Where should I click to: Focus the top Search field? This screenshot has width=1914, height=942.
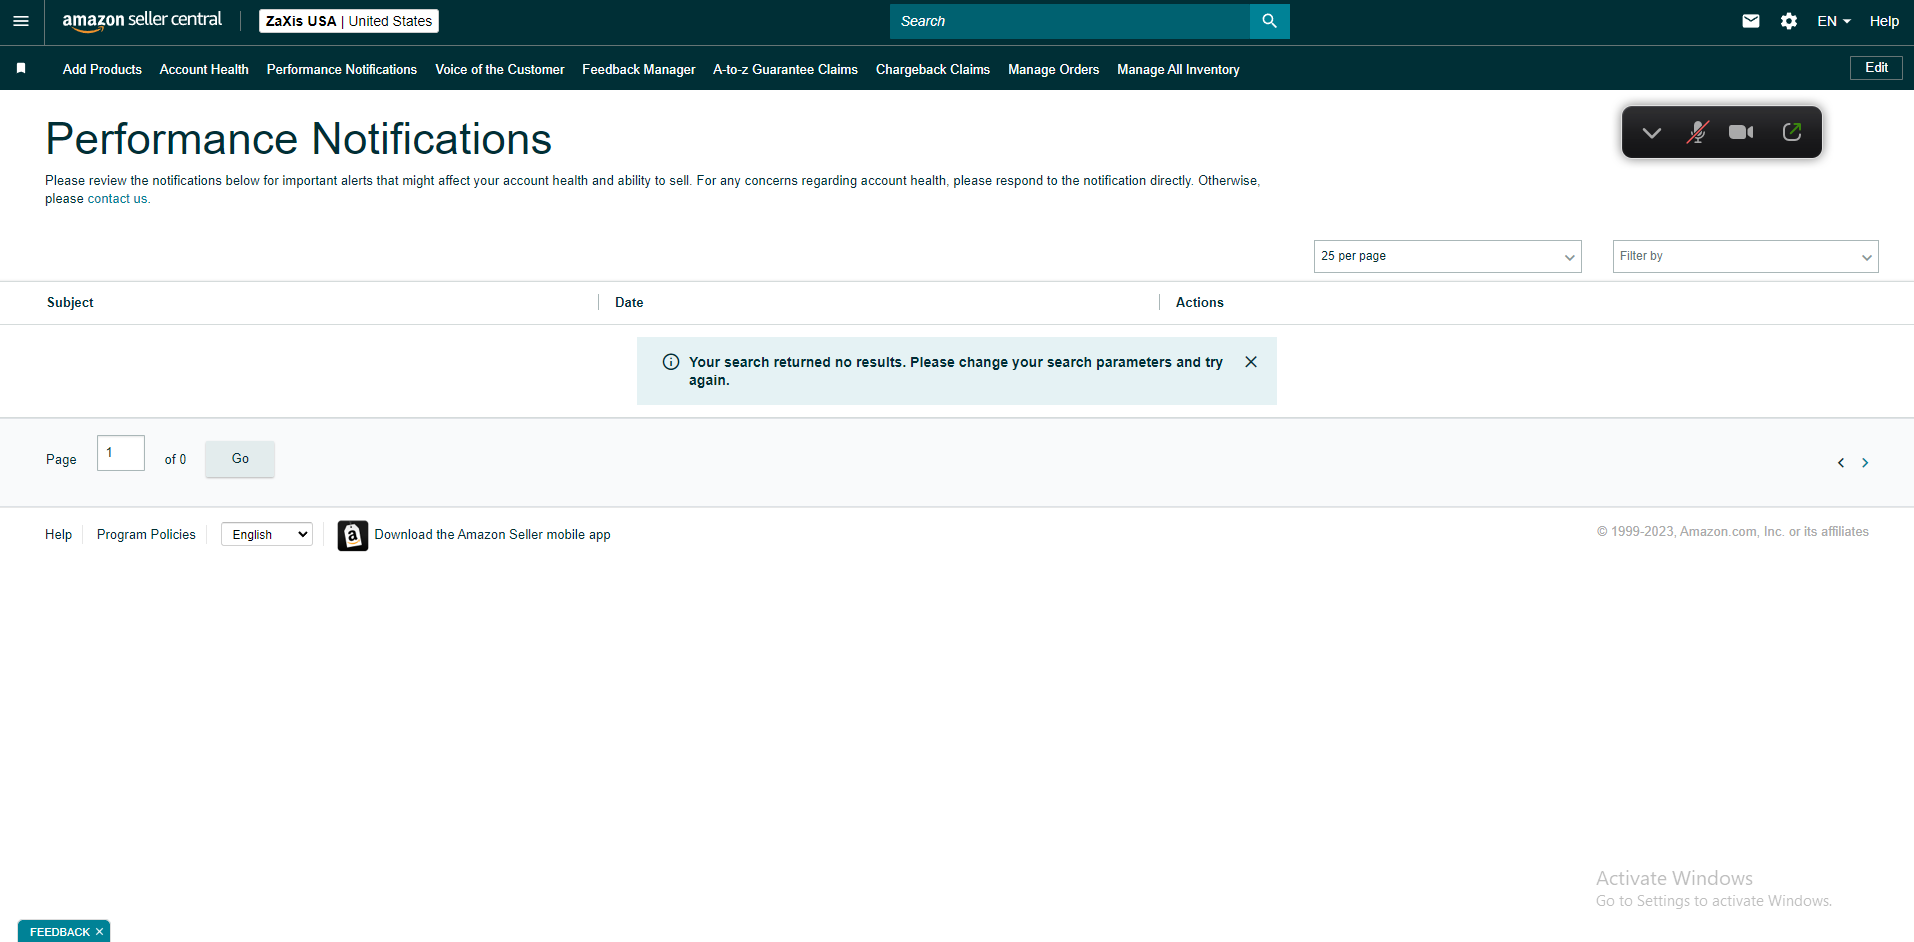pyautogui.click(x=1070, y=21)
